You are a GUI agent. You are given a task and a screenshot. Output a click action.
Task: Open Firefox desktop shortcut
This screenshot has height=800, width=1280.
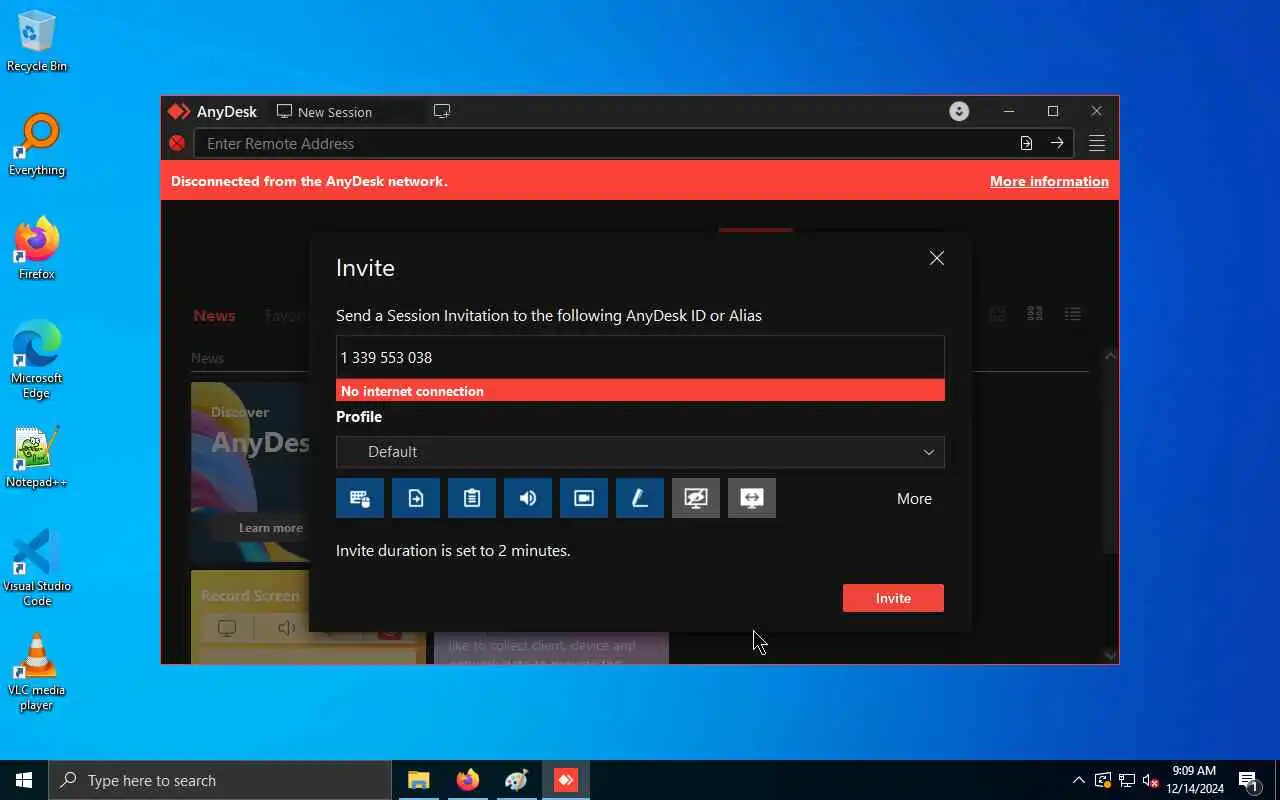[37, 249]
